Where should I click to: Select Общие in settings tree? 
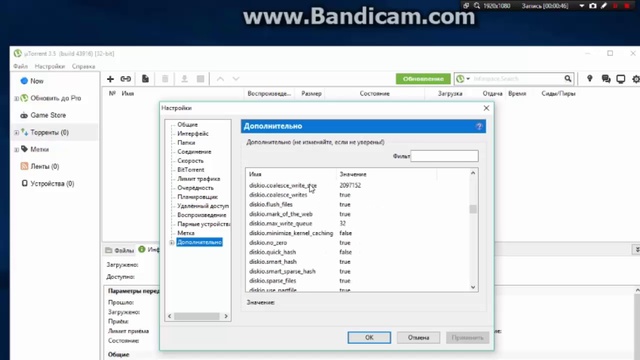coord(187,124)
